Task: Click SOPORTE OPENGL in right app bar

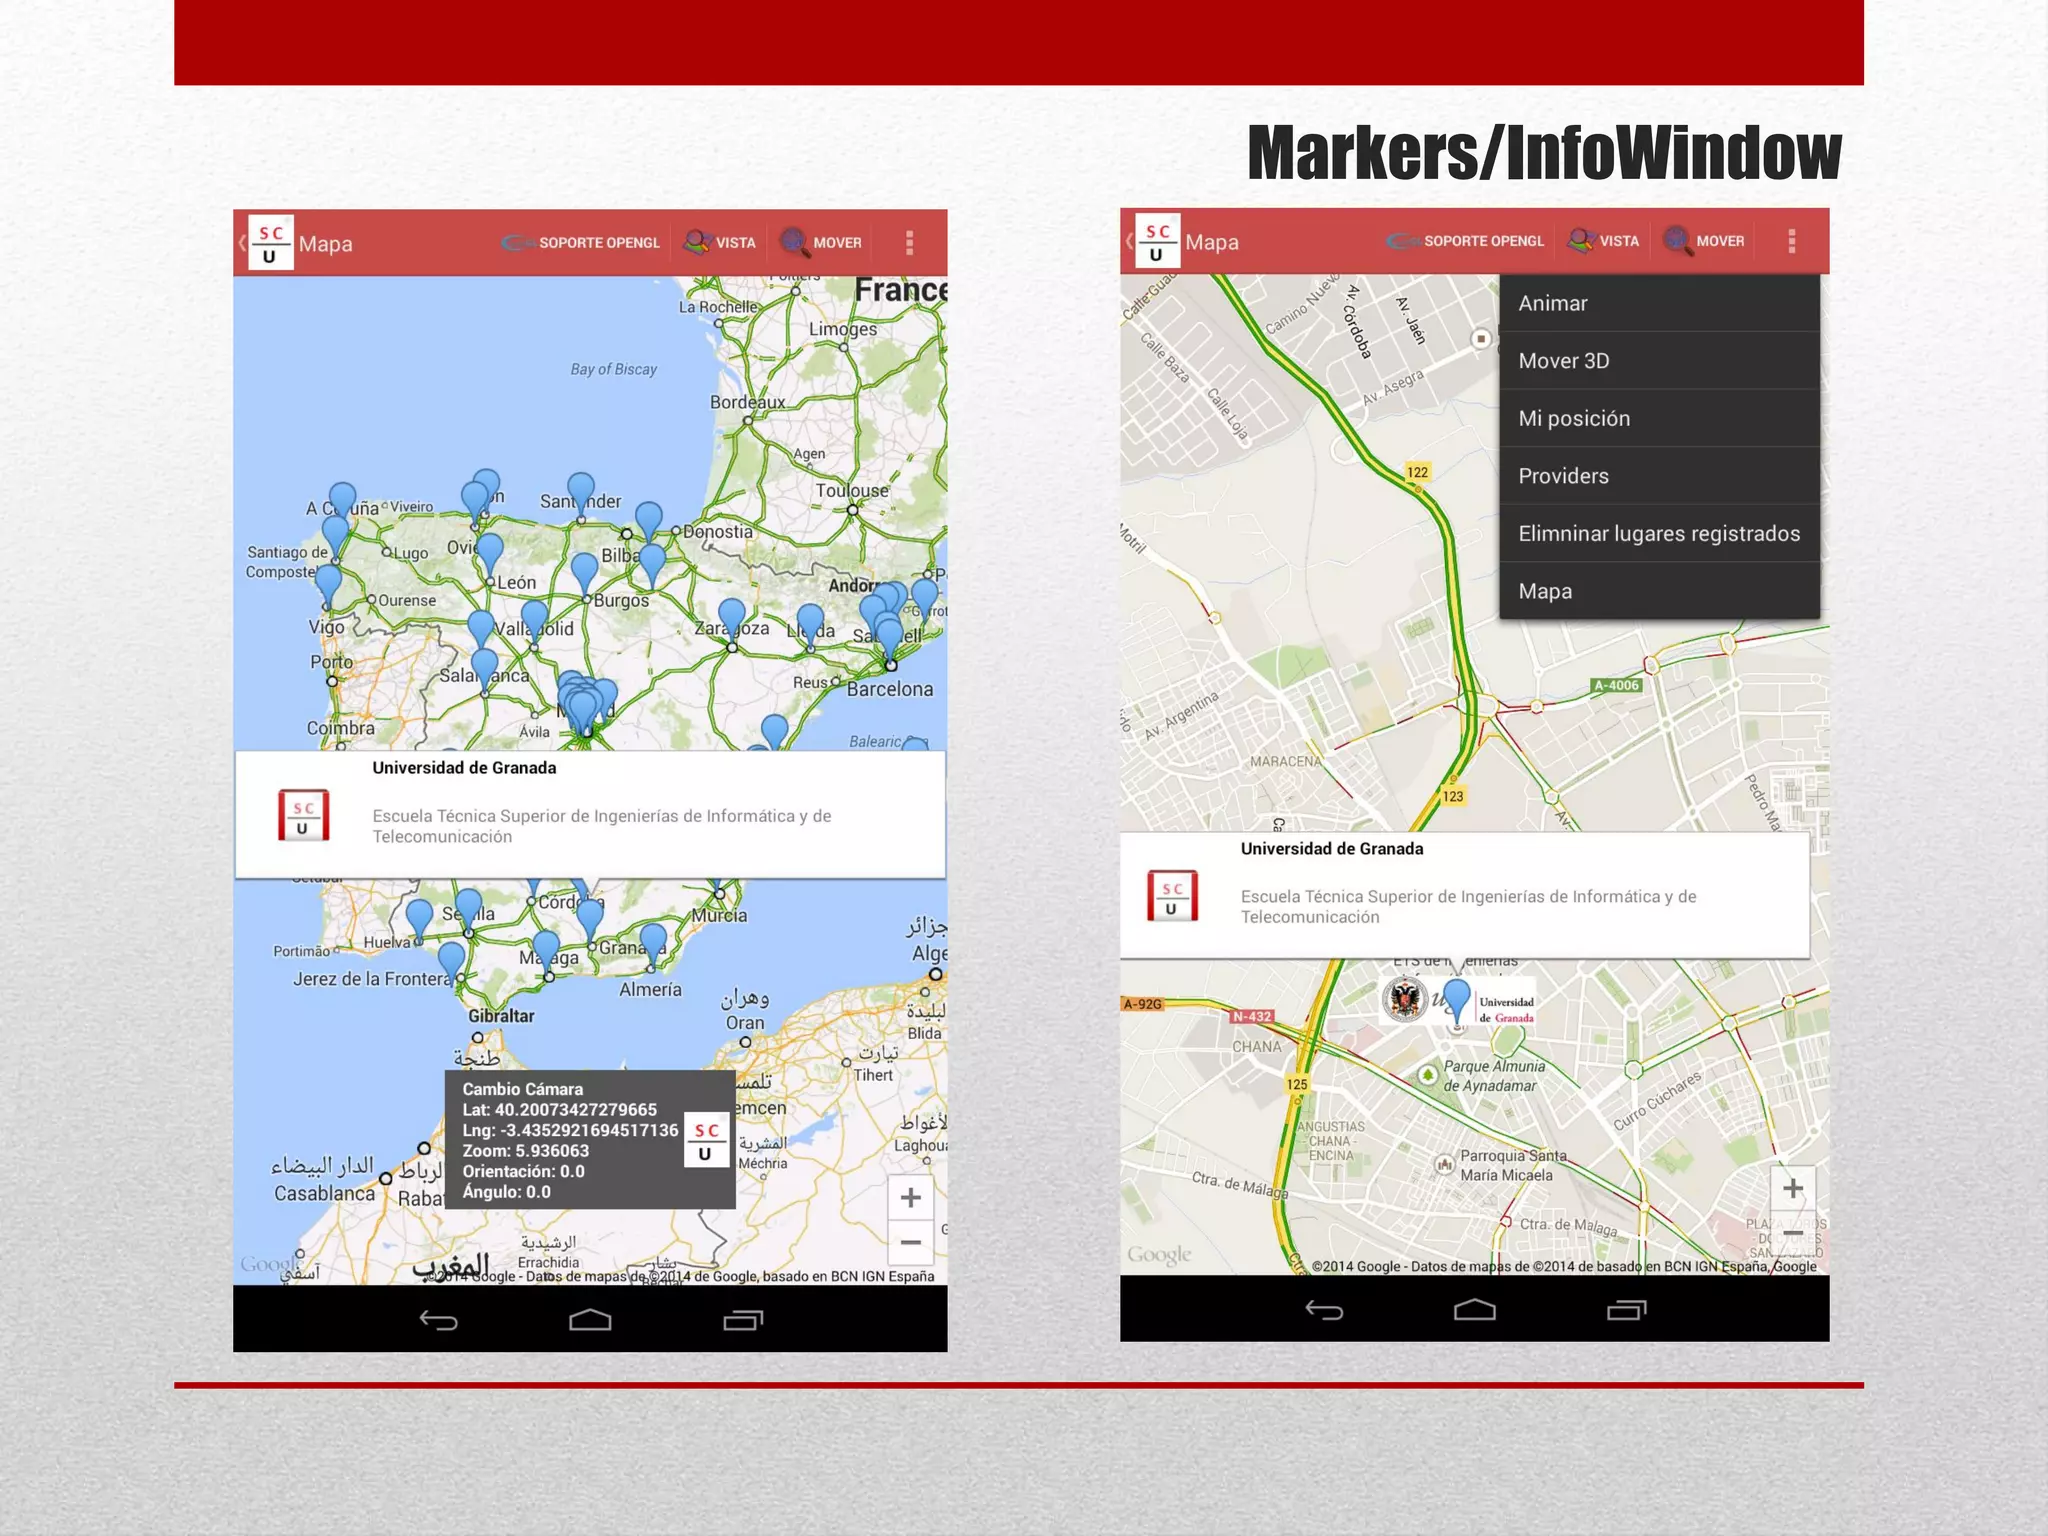Action: (x=1466, y=241)
